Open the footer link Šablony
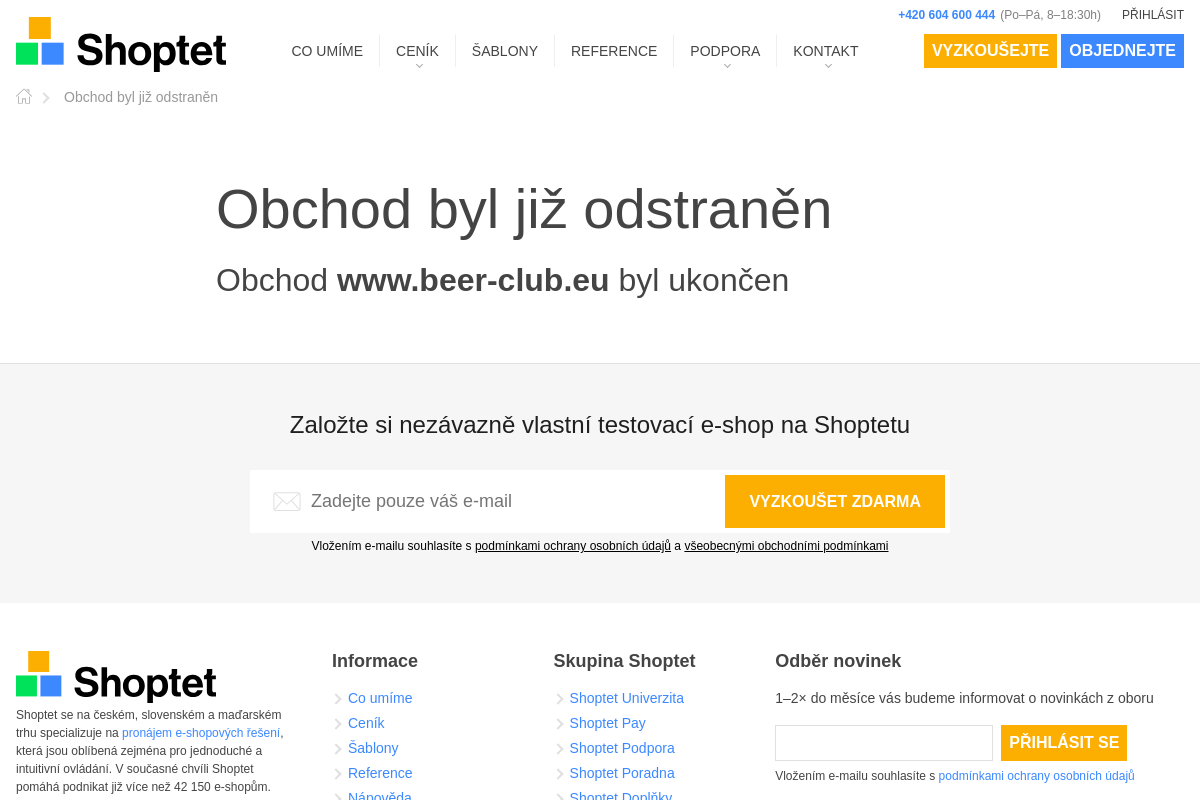Screen dimensions: 1200x800 (373, 748)
